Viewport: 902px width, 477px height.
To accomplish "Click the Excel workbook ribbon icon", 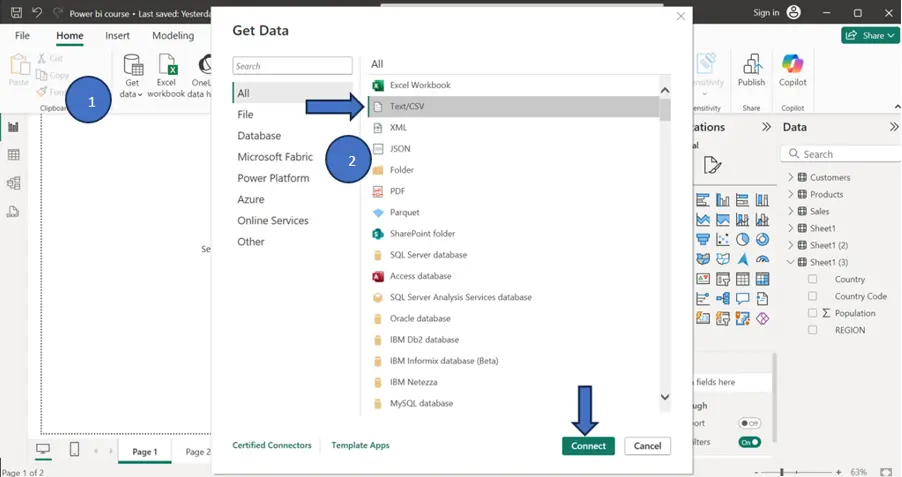I will [x=167, y=75].
